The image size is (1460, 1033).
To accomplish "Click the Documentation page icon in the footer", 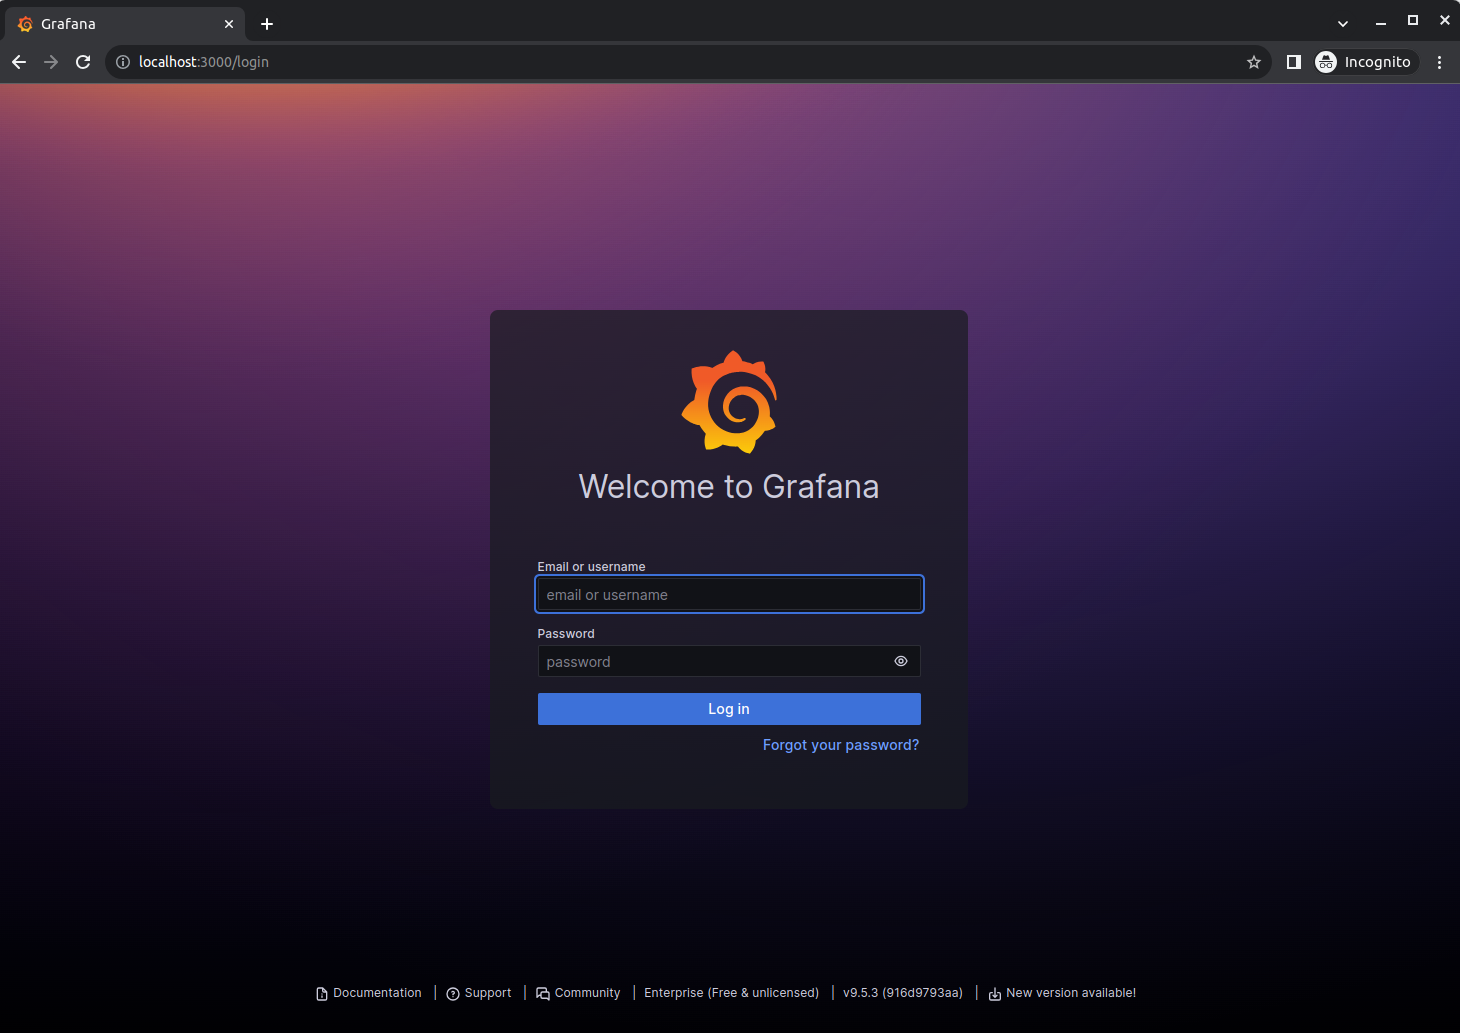I will click(x=320, y=992).
